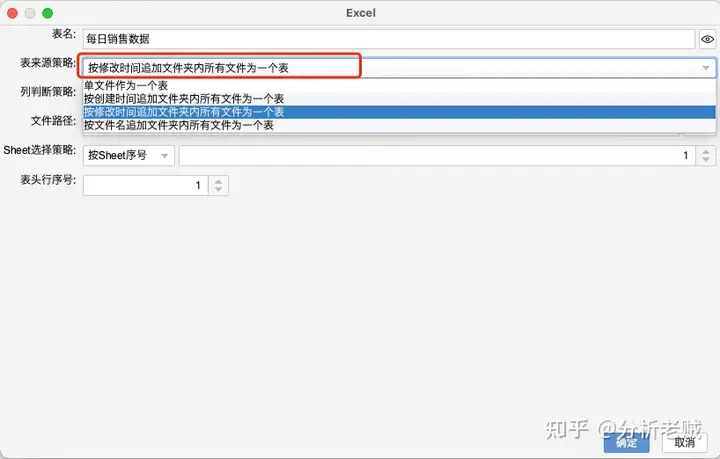Image resolution: width=720 pixels, height=459 pixels.
Task: Decrease the Sheet number stepper
Action: 706,160
